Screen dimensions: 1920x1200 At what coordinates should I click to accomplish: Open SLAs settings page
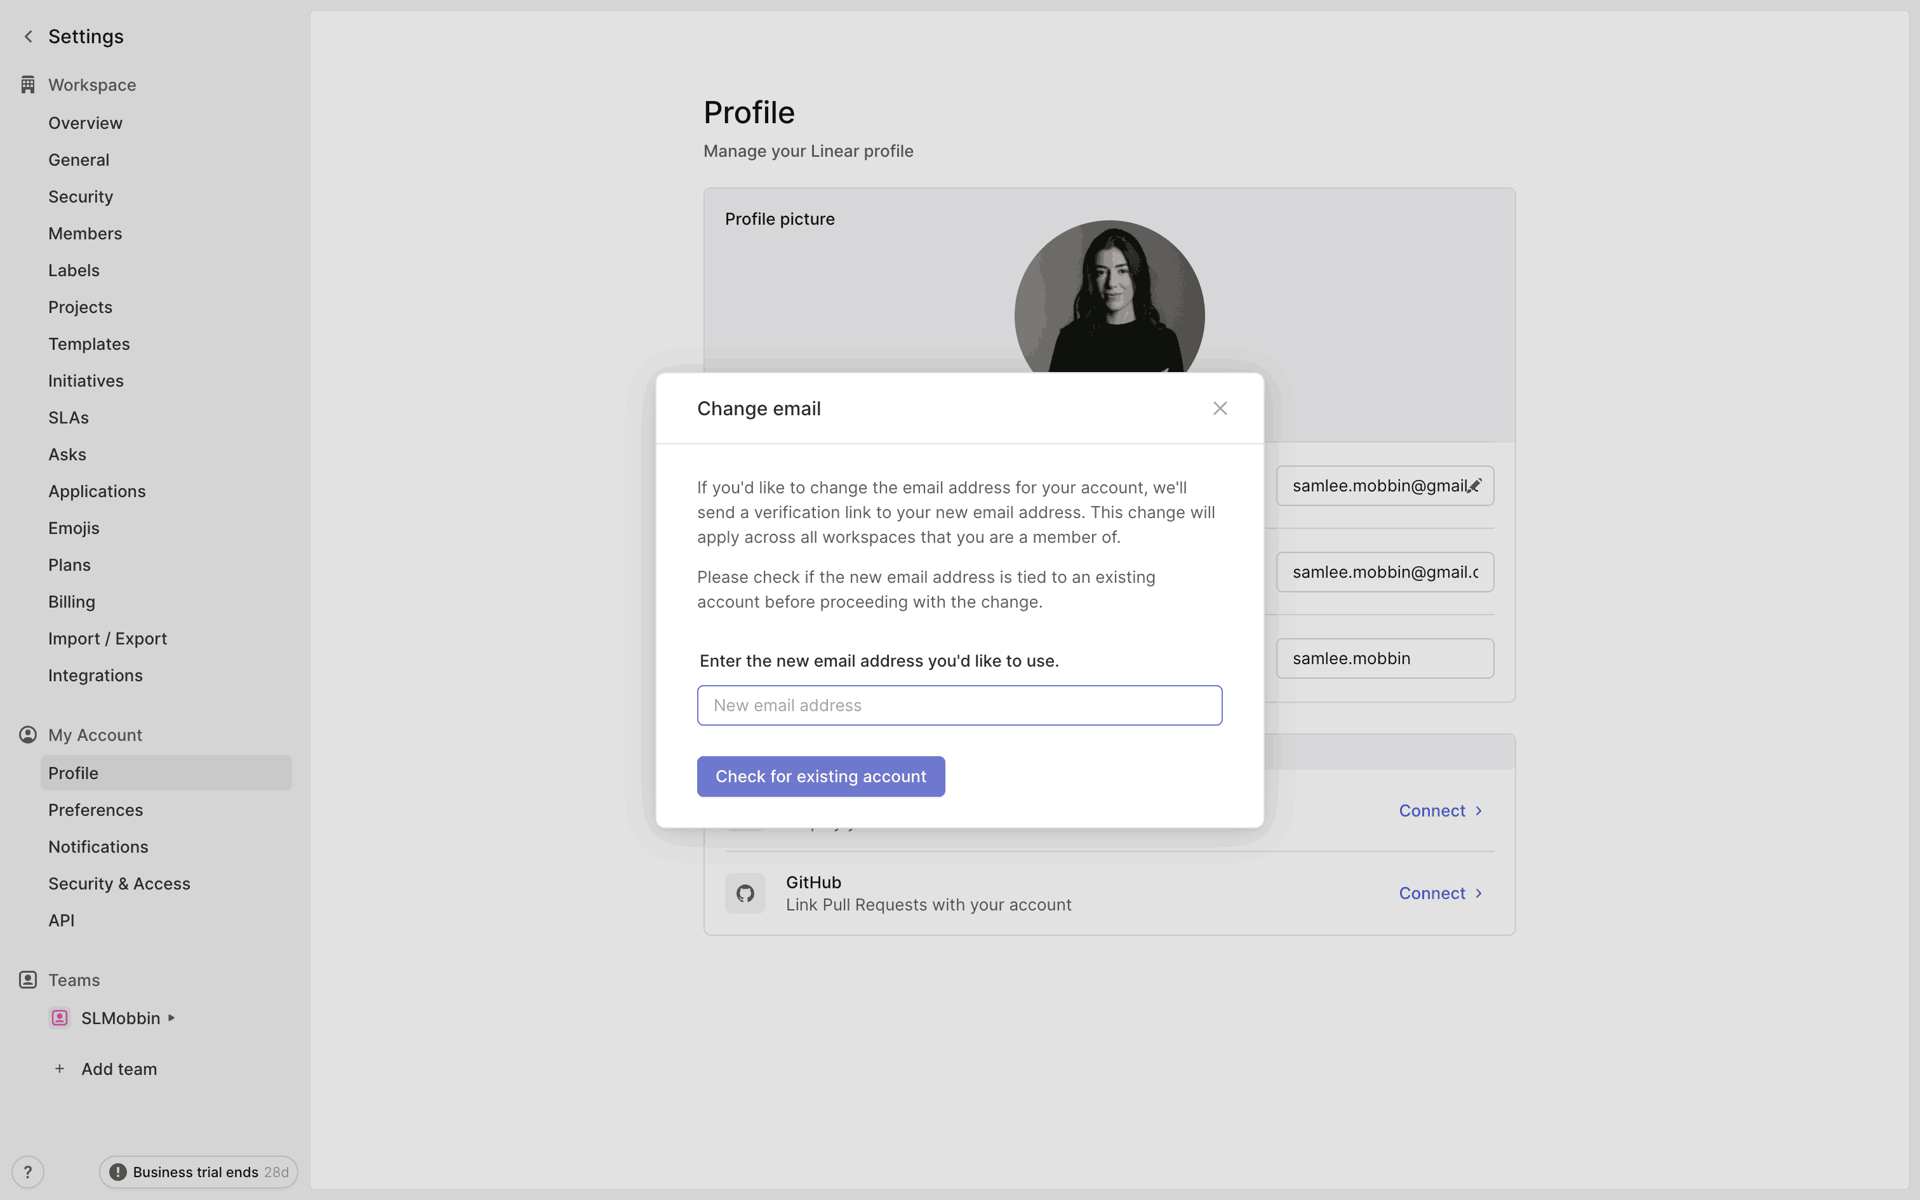[69, 418]
